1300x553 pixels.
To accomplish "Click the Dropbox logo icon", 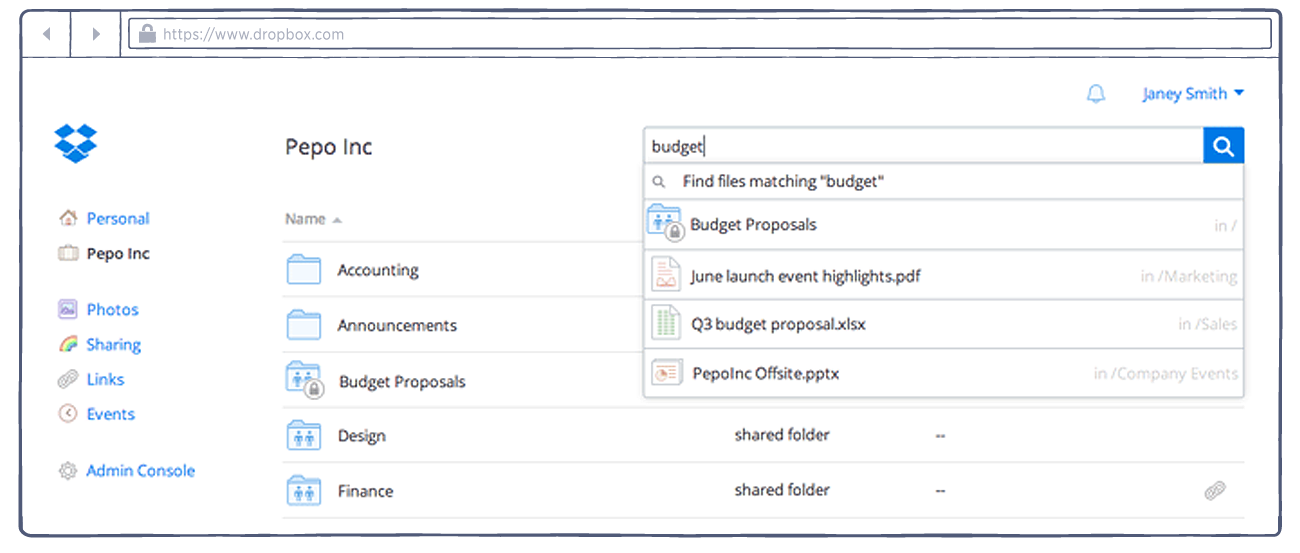I will tap(76, 144).
